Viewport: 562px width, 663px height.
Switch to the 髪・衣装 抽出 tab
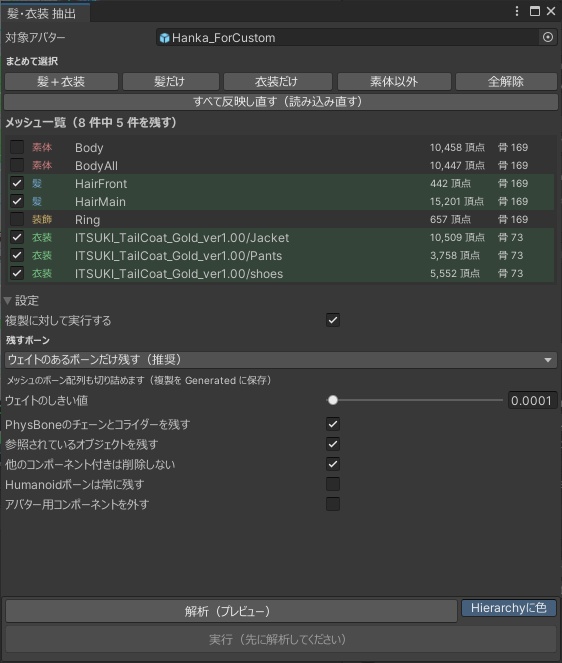[x=44, y=13]
